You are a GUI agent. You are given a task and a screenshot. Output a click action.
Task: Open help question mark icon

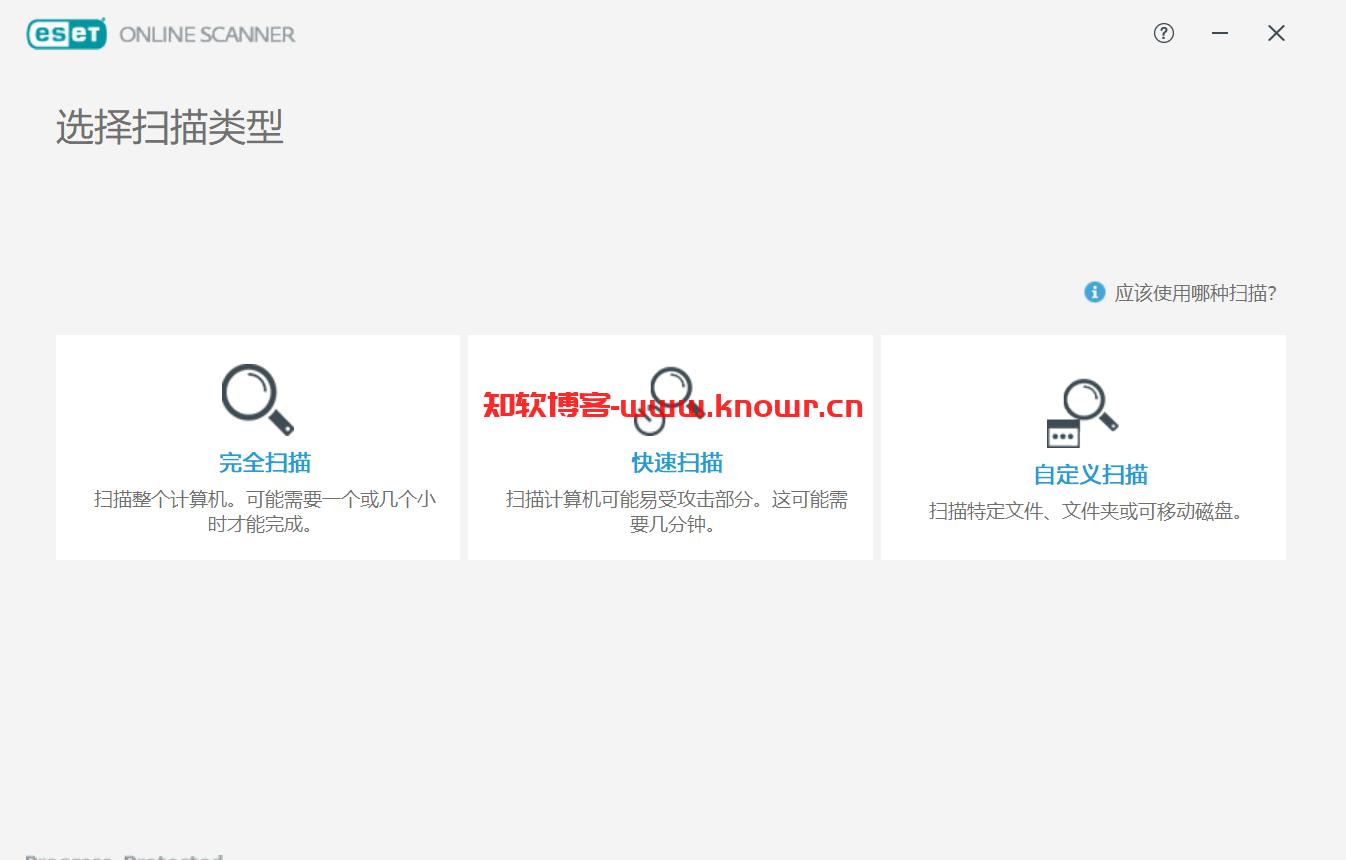[x=1163, y=33]
